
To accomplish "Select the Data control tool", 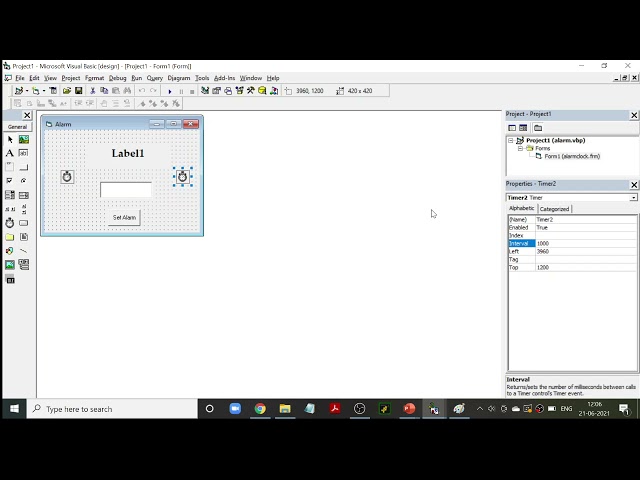I will pos(24,265).
